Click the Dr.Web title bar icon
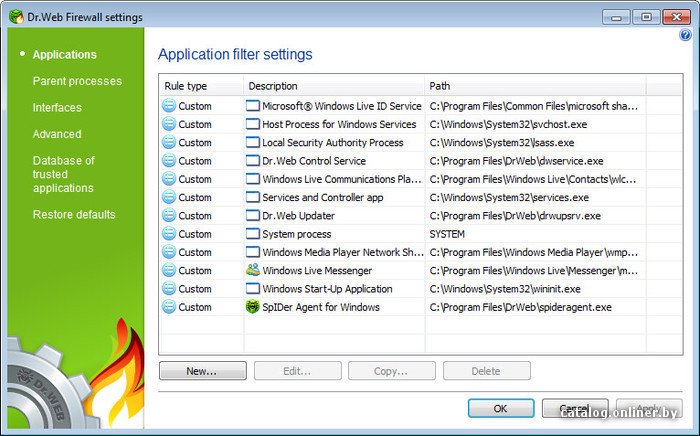This screenshot has width=700, height=436. tap(13, 17)
